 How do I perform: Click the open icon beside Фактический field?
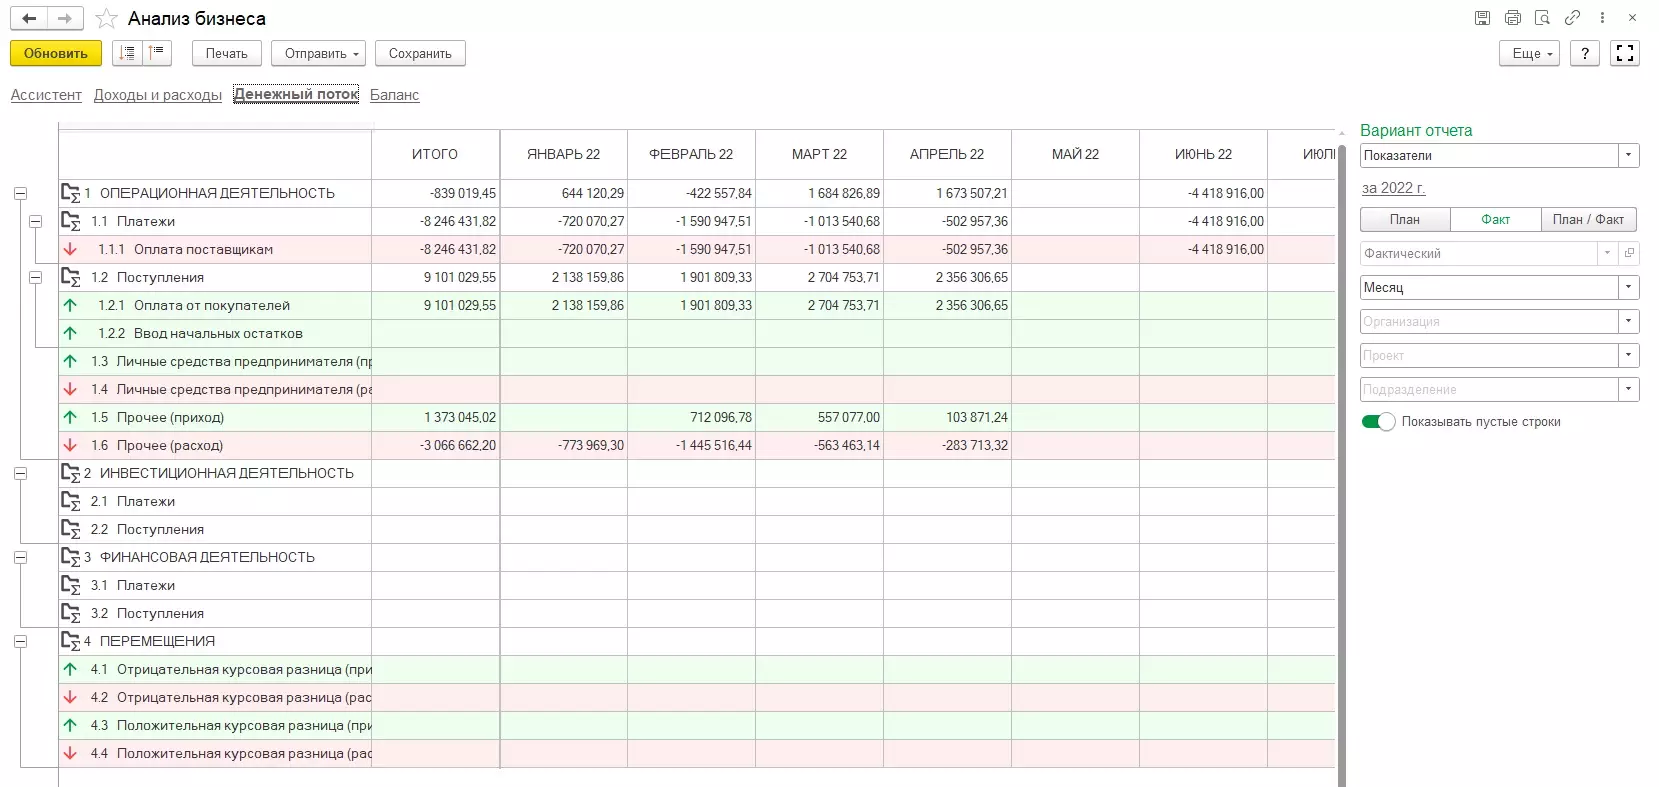coord(1629,253)
